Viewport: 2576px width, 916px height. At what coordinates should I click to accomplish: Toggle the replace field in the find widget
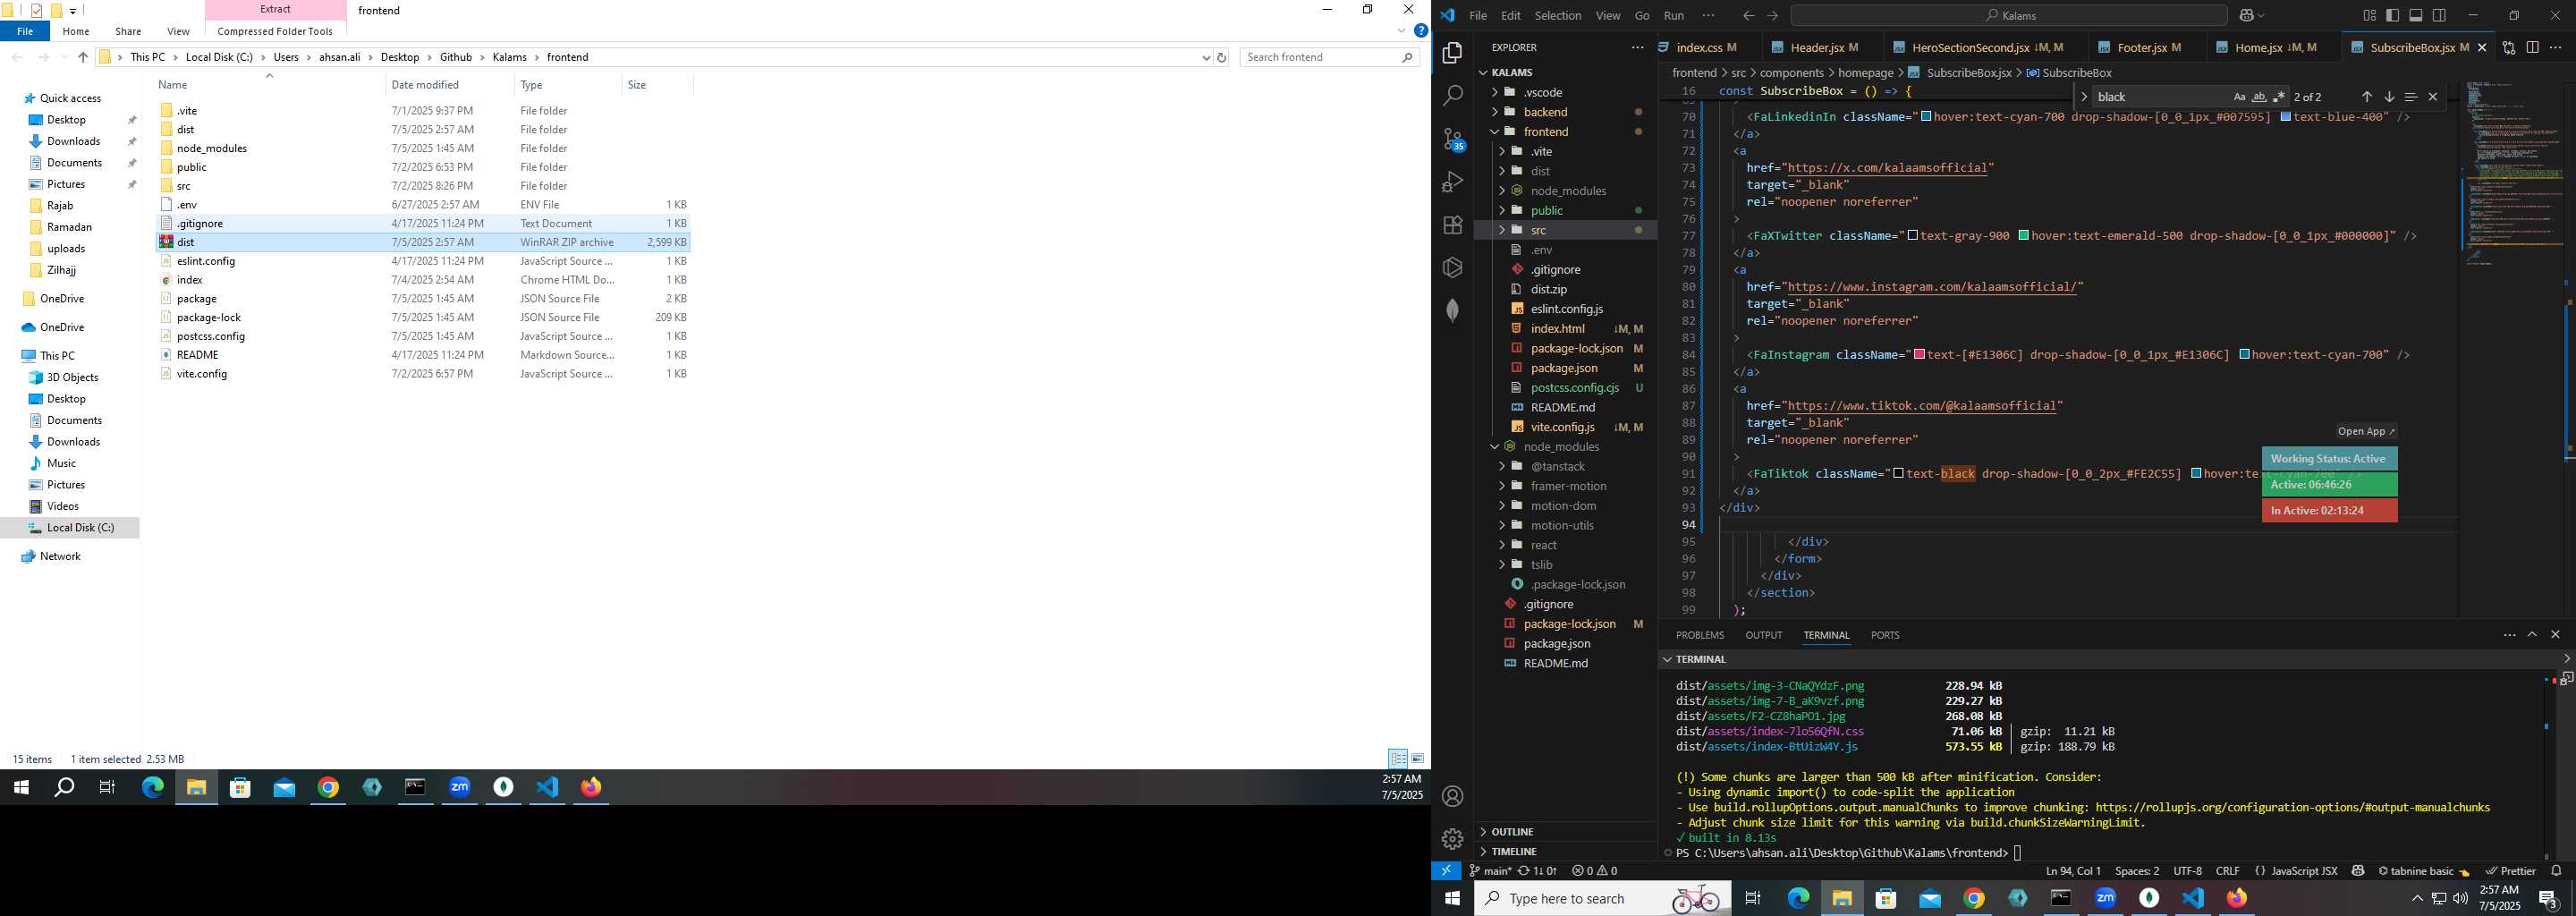coord(2083,97)
